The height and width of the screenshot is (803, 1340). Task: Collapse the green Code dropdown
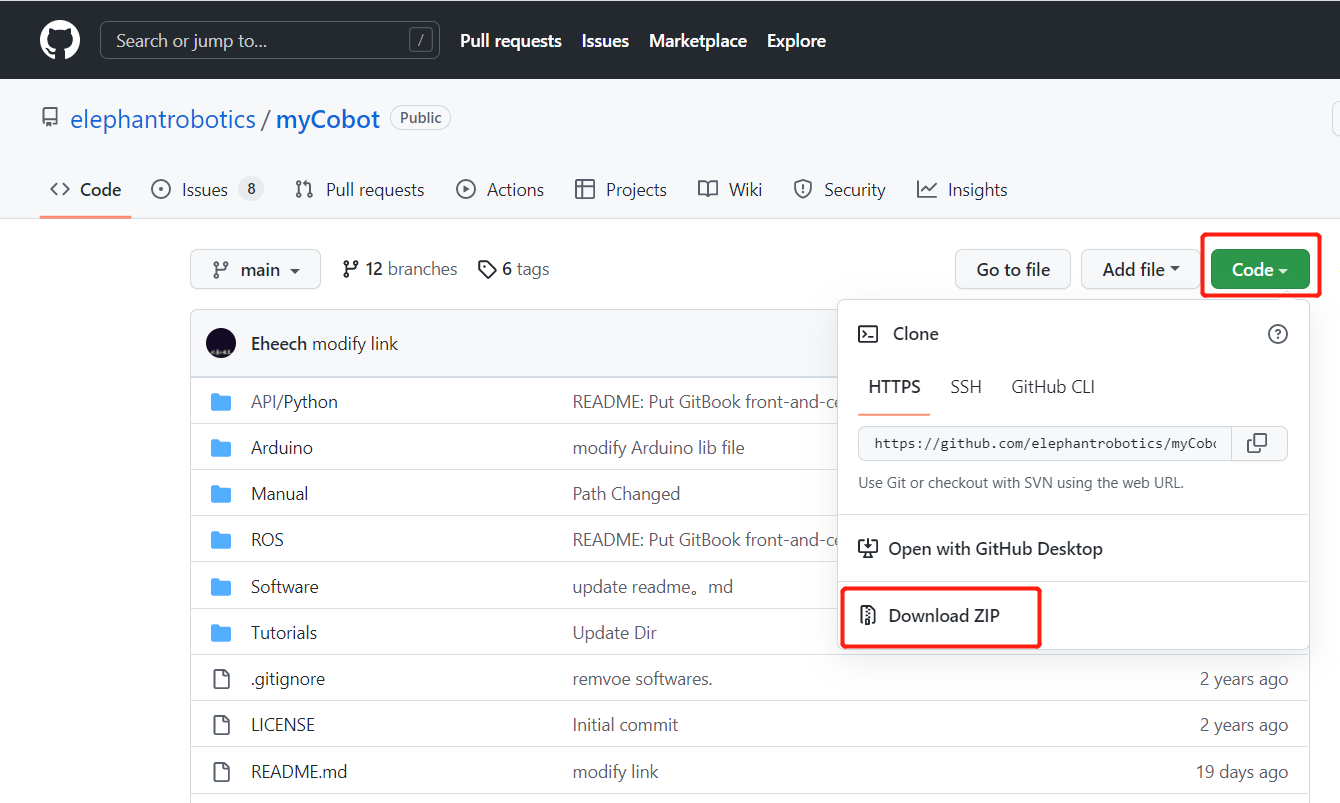pos(1259,270)
